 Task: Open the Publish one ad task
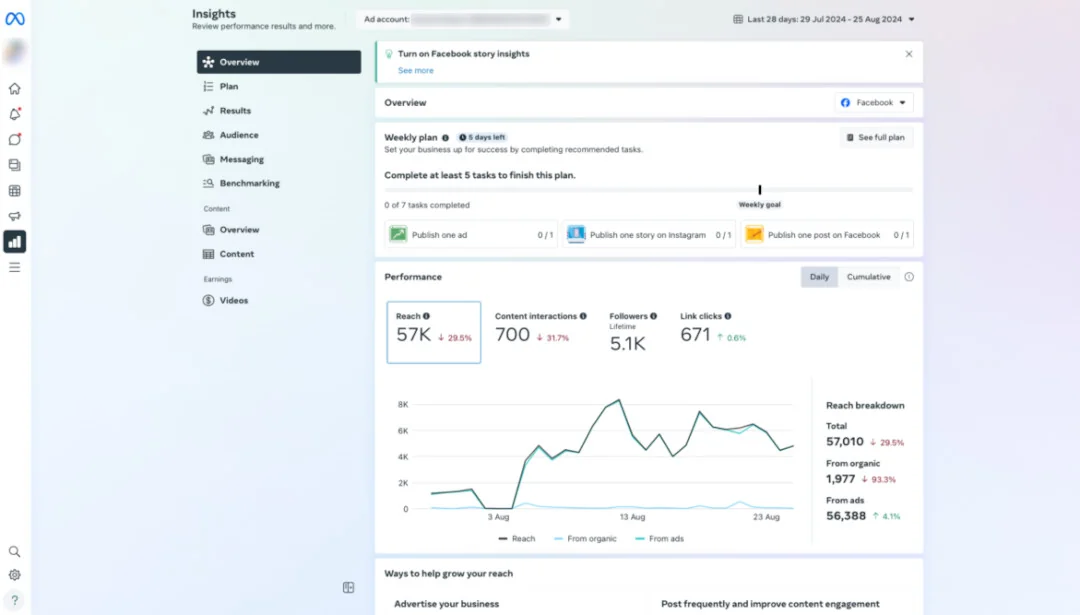(470, 235)
